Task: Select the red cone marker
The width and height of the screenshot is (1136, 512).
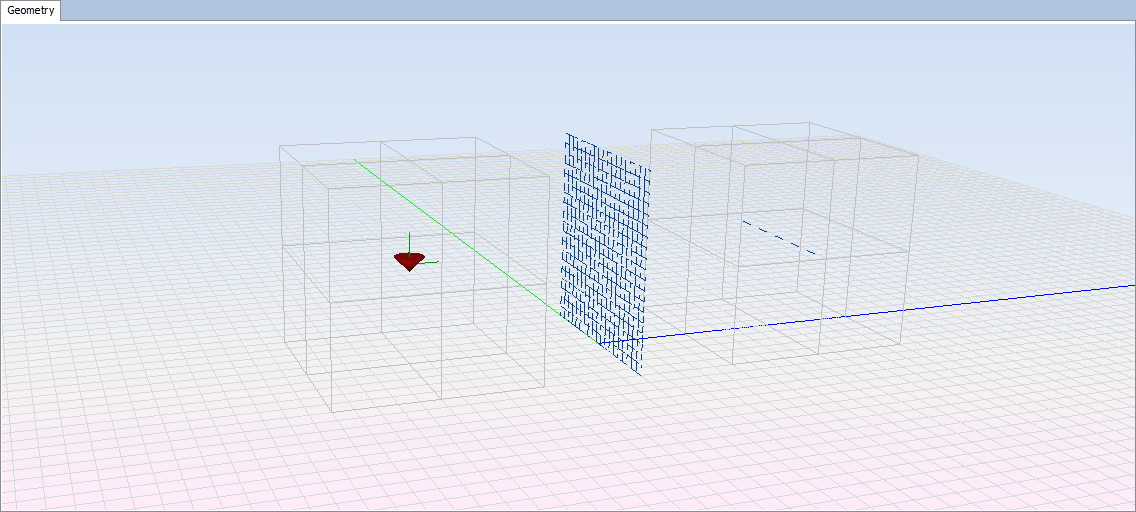Action: [x=408, y=261]
